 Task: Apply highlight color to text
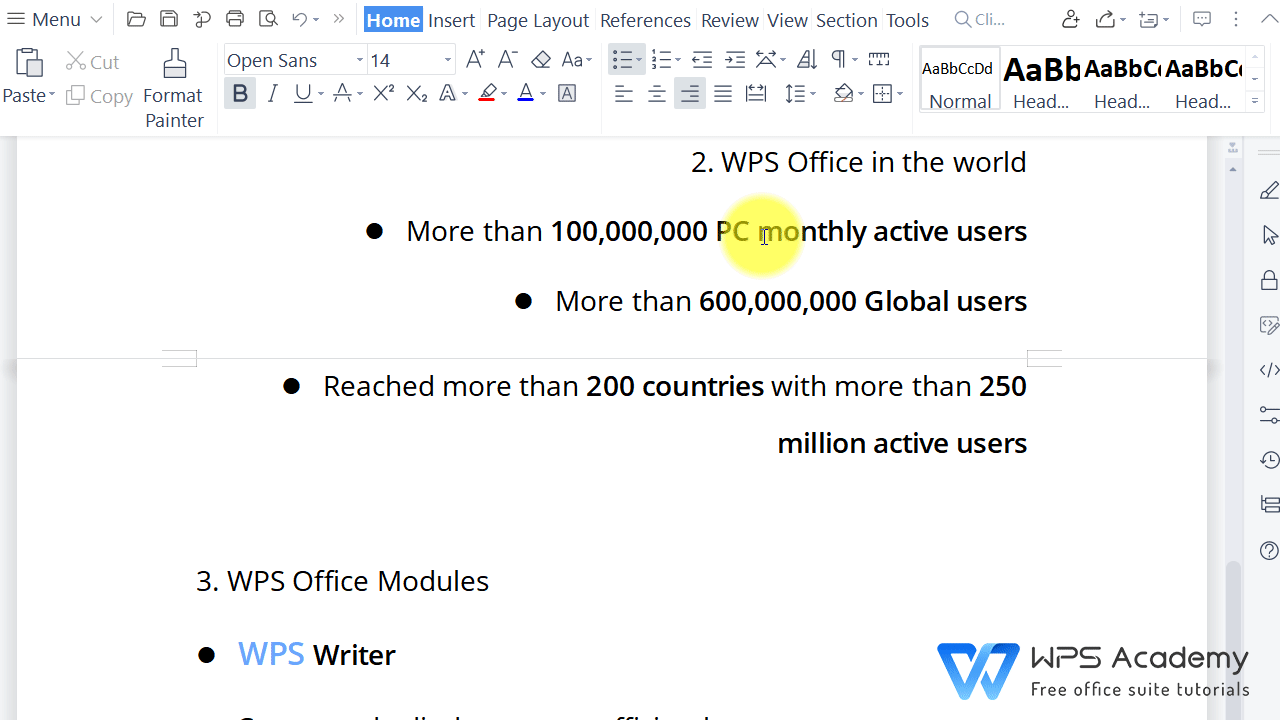[487, 93]
